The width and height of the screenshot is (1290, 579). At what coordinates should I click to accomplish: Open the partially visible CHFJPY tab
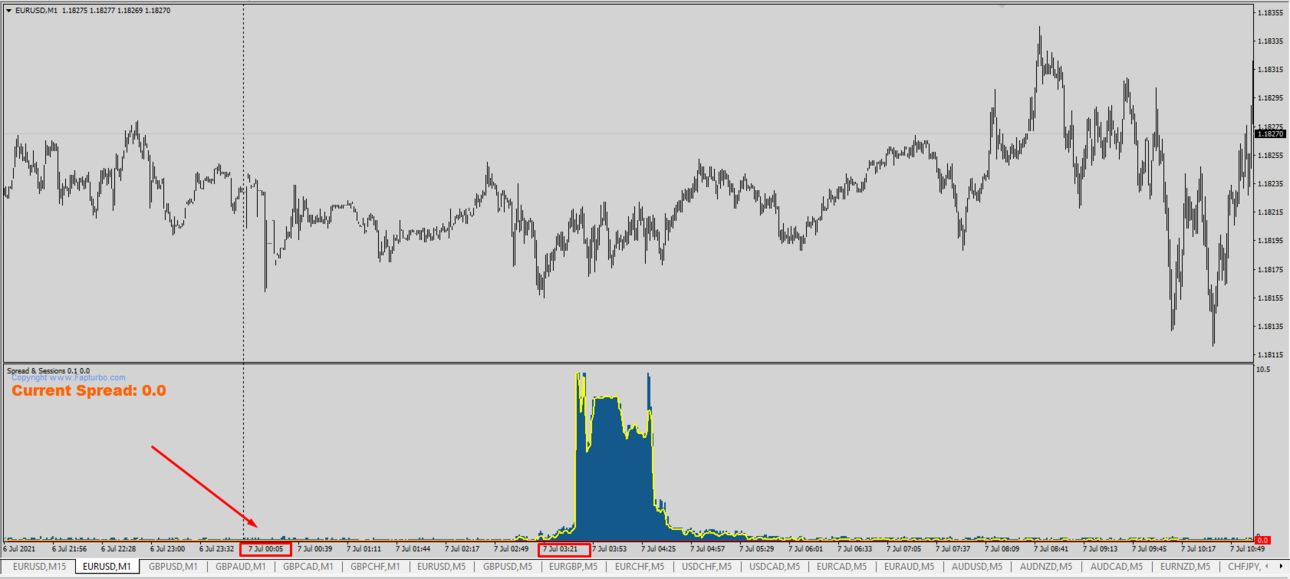click(1242, 567)
